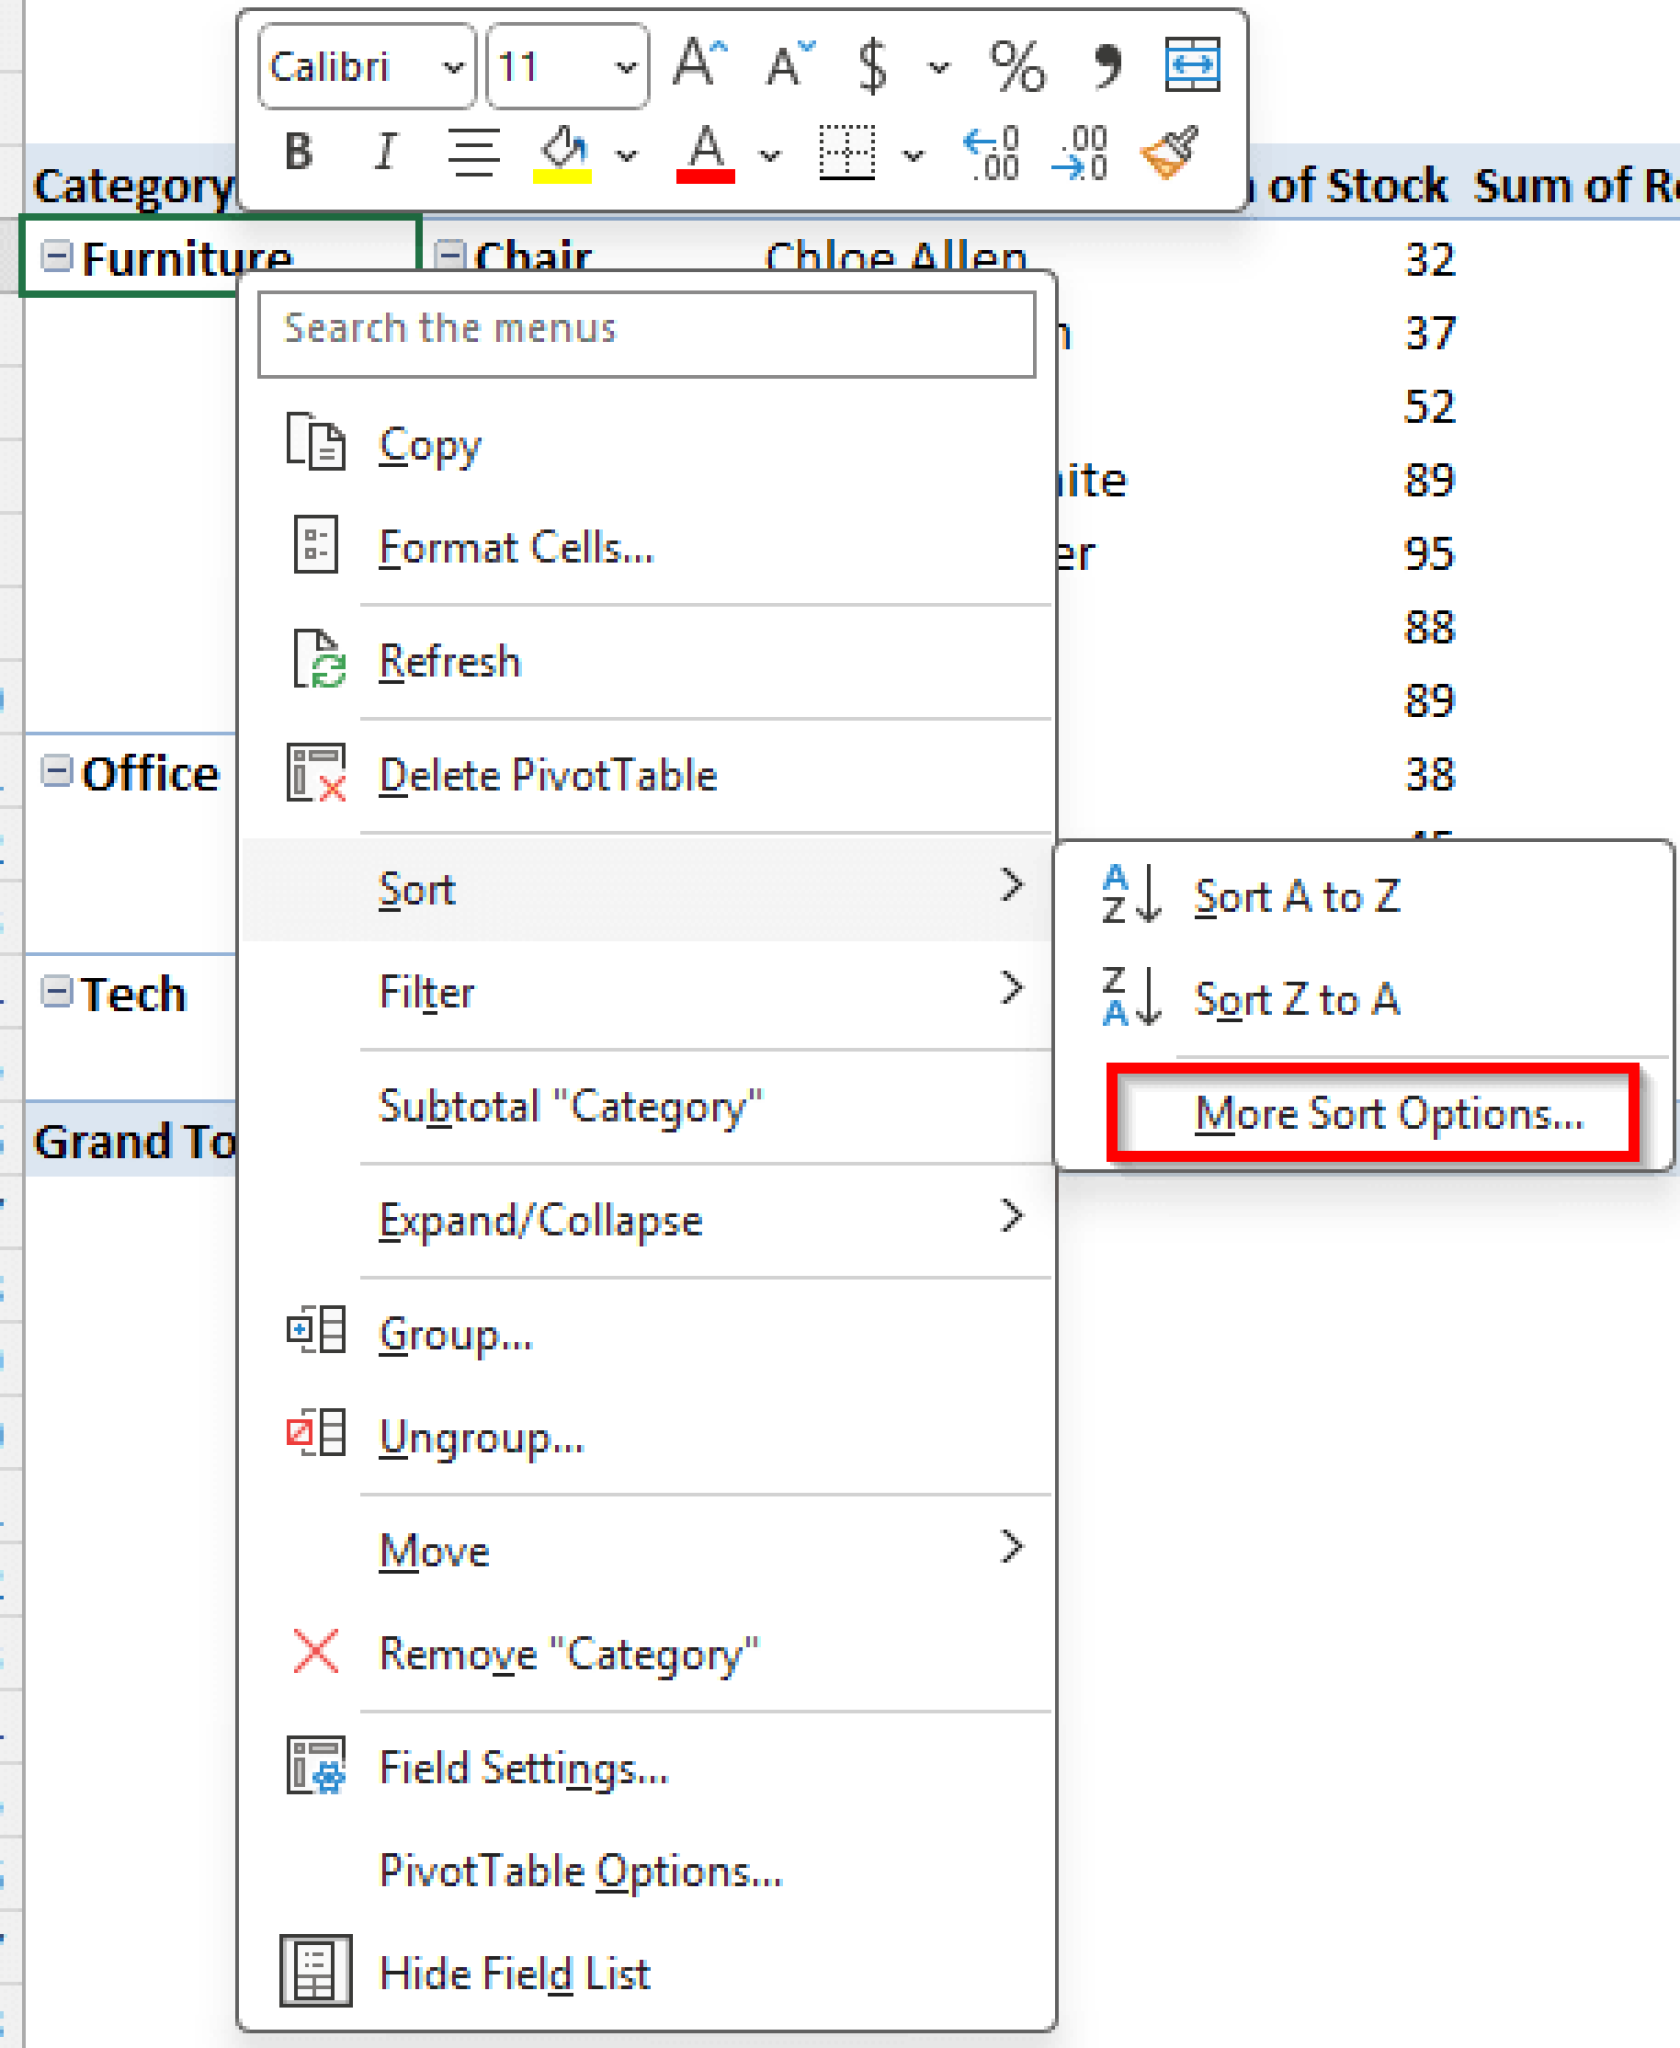The image size is (1680, 2048).
Task: Apply percent style formatting
Action: [1018, 65]
